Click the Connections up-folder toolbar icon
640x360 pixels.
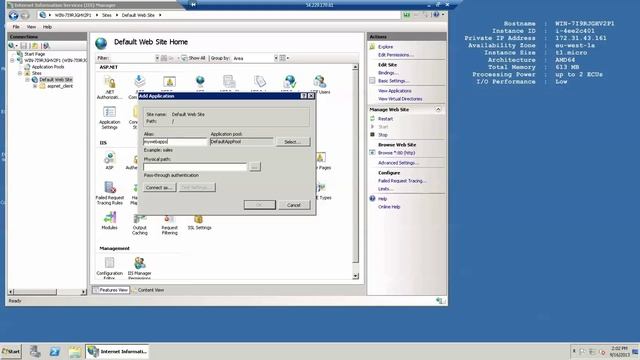(x=35, y=46)
